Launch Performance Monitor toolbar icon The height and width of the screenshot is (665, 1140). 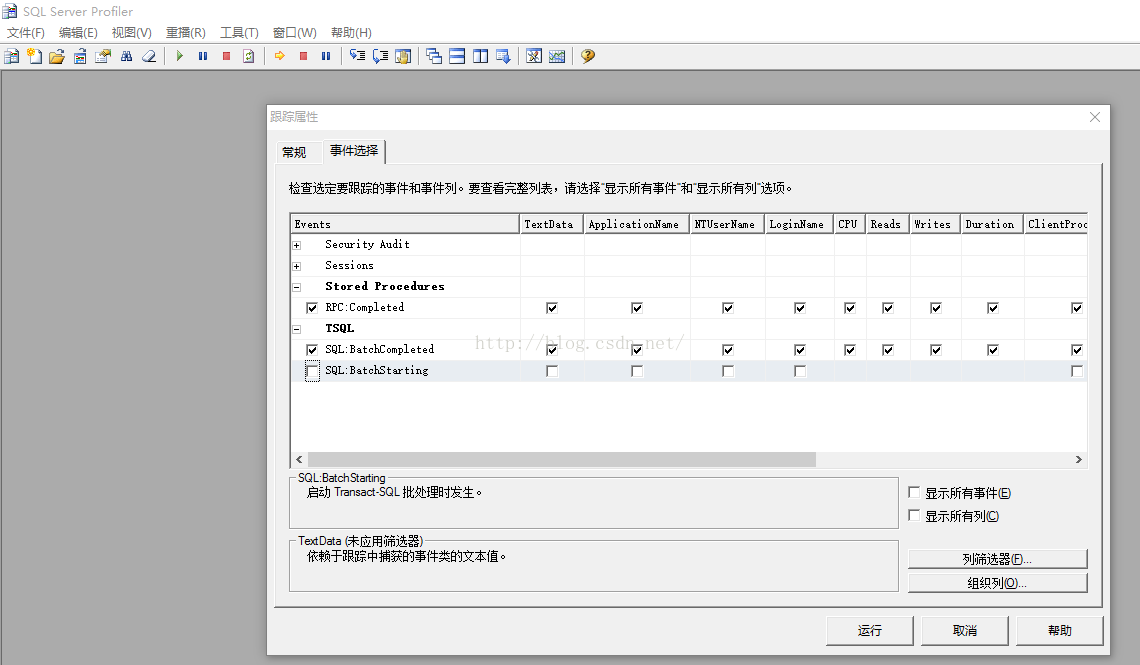click(x=557, y=56)
